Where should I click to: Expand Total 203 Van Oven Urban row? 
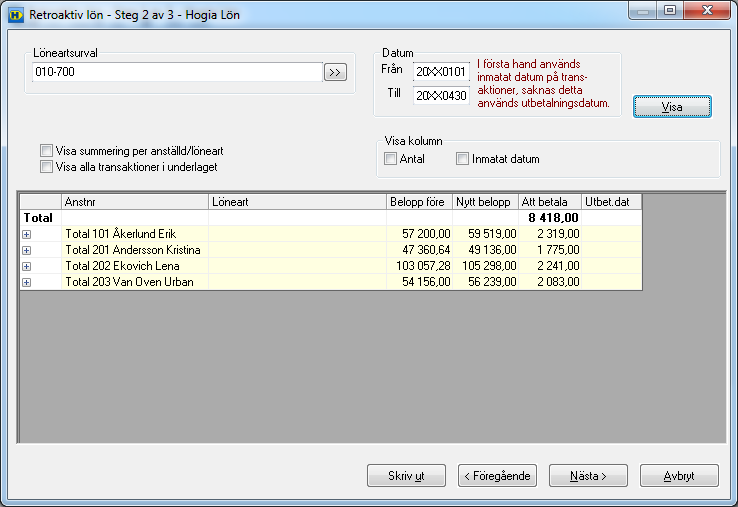click(26, 282)
